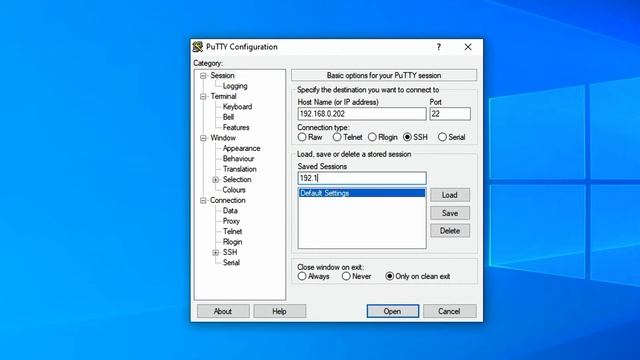The image size is (640, 360).
Task: Collapse the Window tree node
Action: [203, 138]
